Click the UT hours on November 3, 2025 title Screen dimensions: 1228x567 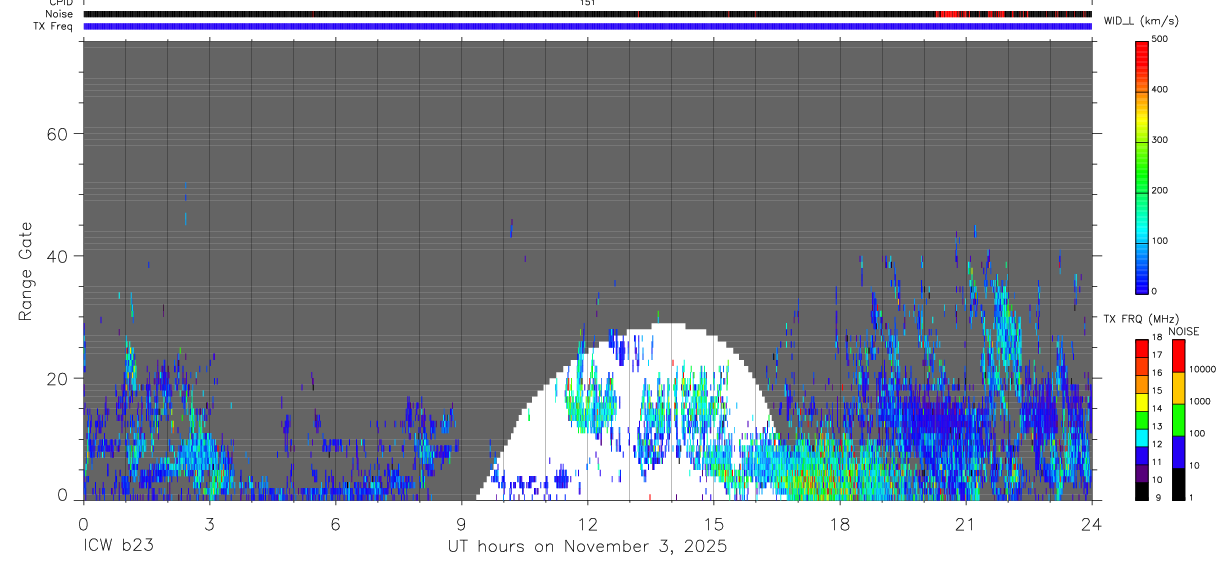click(587, 547)
